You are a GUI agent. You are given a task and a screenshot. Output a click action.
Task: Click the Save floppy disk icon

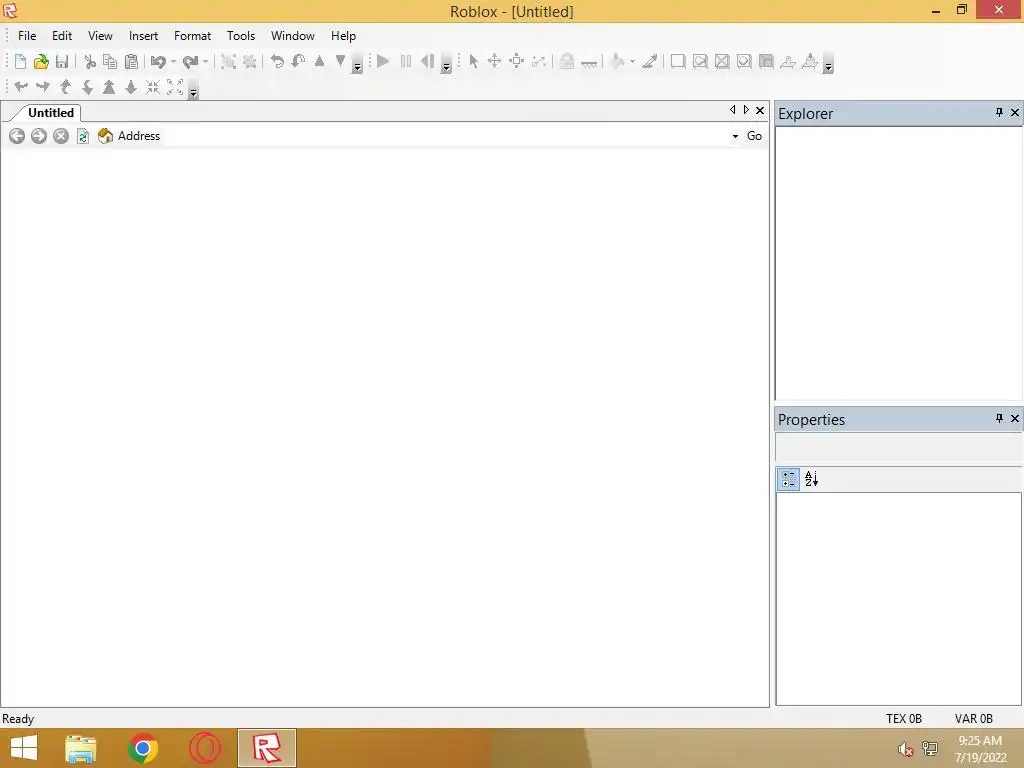(62, 61)
